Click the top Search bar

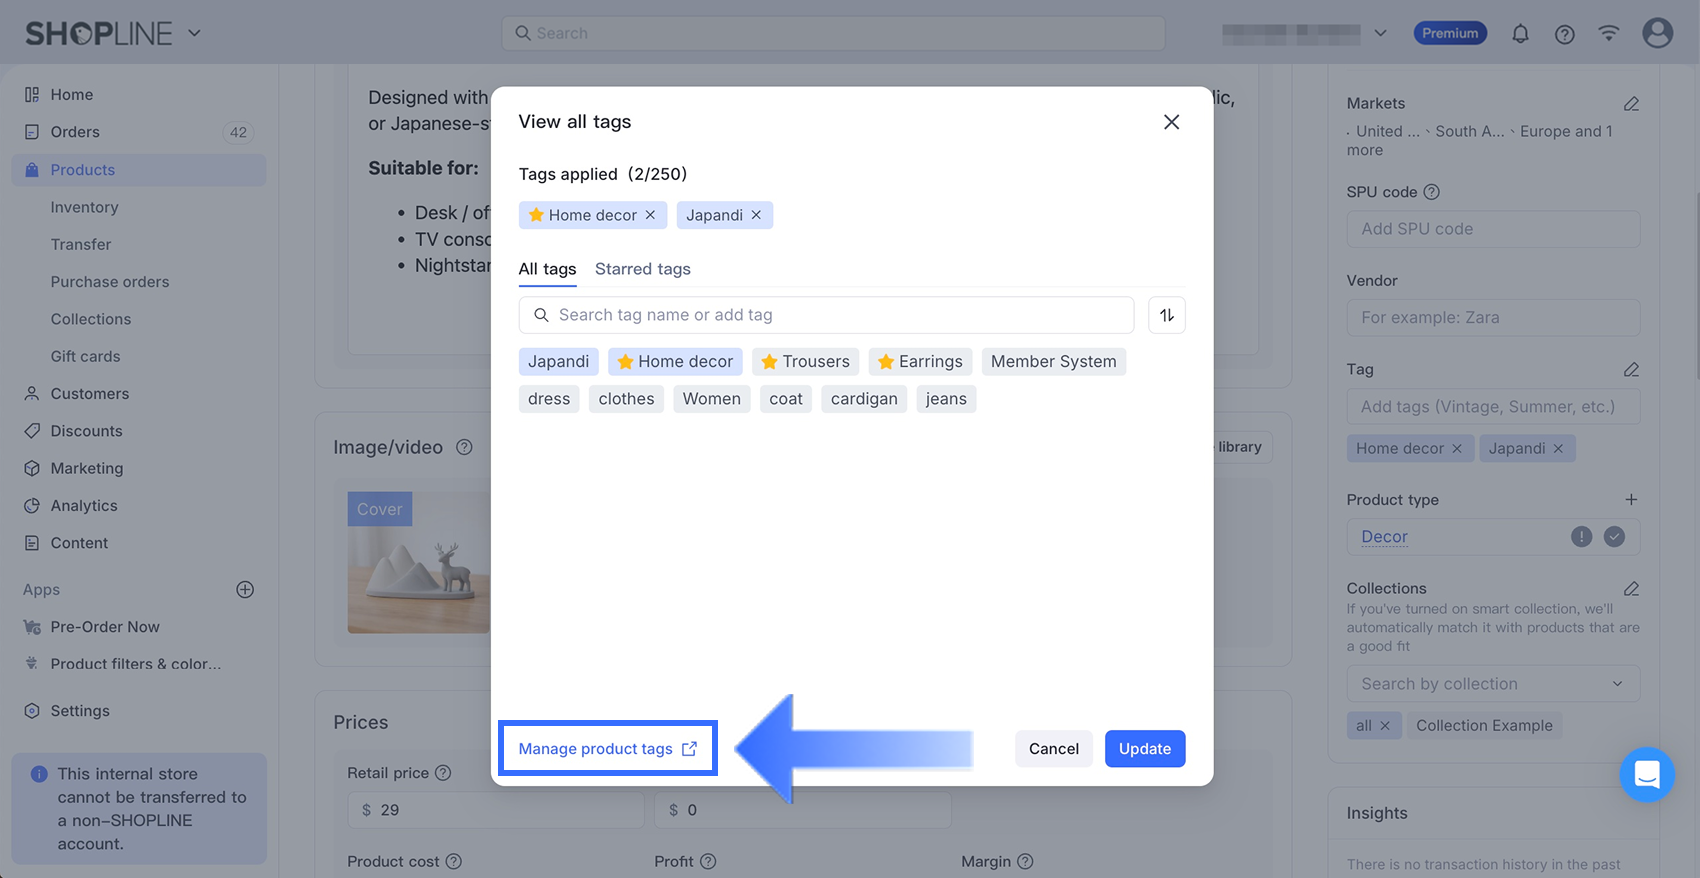(x=833, y=33)
